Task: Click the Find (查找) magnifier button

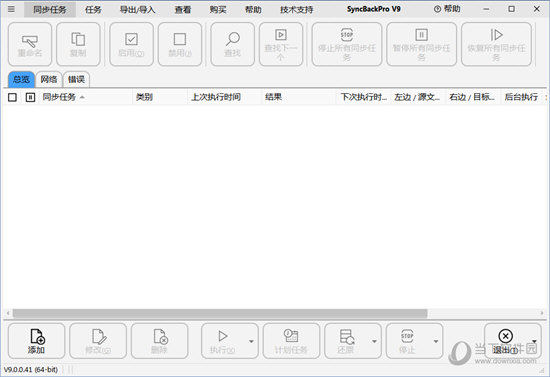Action: pos(233,45)
